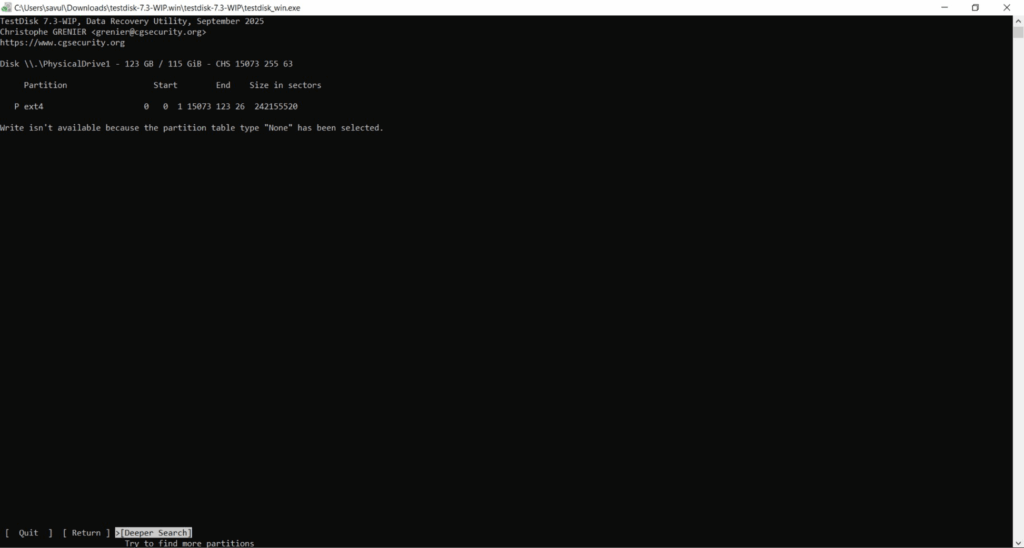The height and width of the screenshot is (548, 1024).
Task: Choose the Return menu option
Action: 86,533
